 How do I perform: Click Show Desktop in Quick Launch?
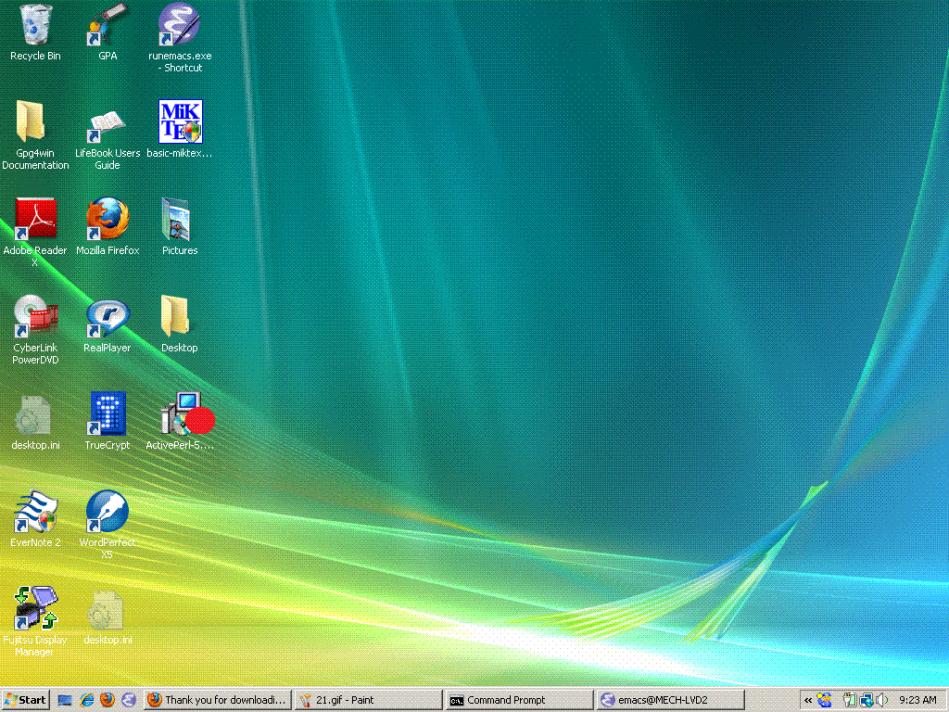[x=65, y=700]
